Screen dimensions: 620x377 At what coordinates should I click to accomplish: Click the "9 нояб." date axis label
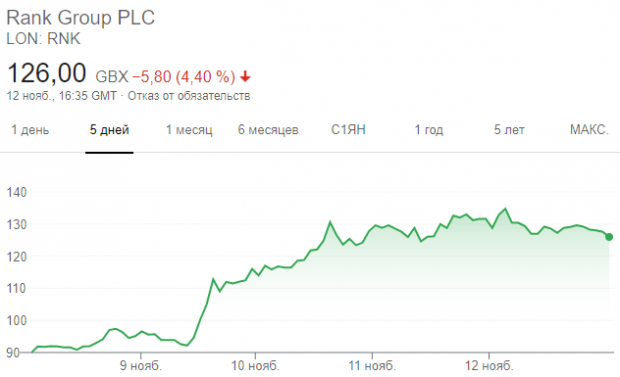[141, 366]
